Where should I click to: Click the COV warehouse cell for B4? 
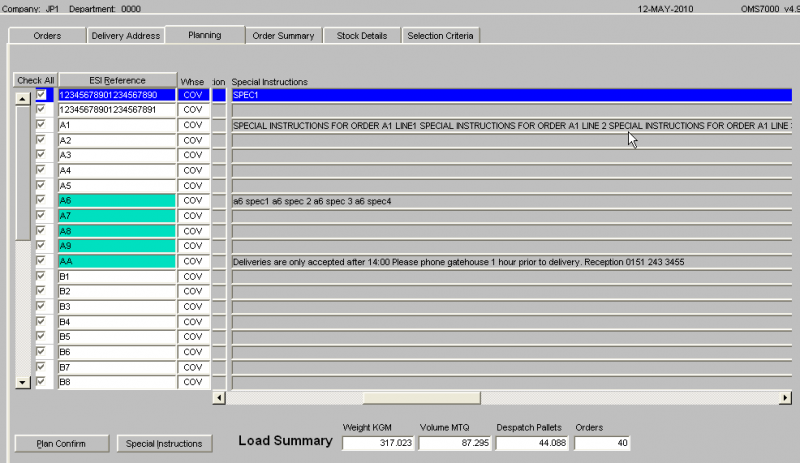click(193, 322)
